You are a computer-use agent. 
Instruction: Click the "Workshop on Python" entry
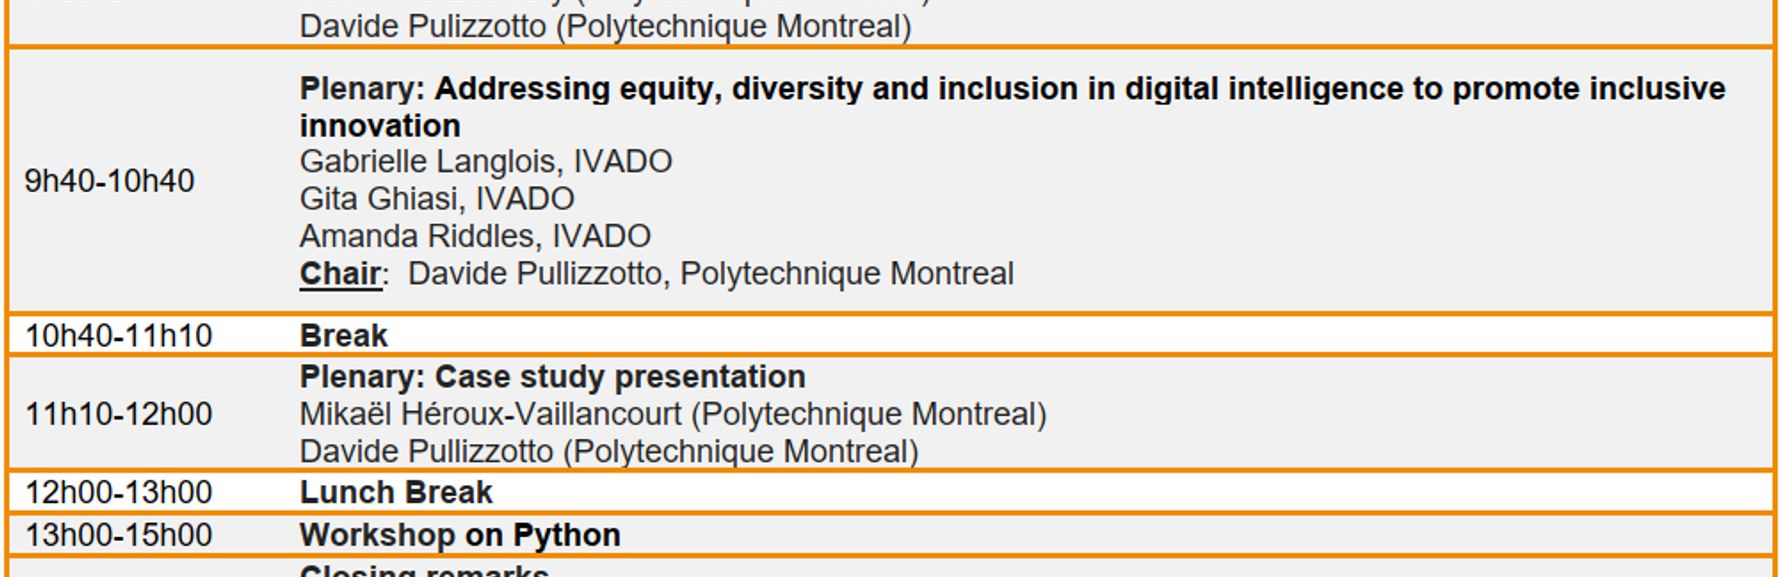click(460, 535)
